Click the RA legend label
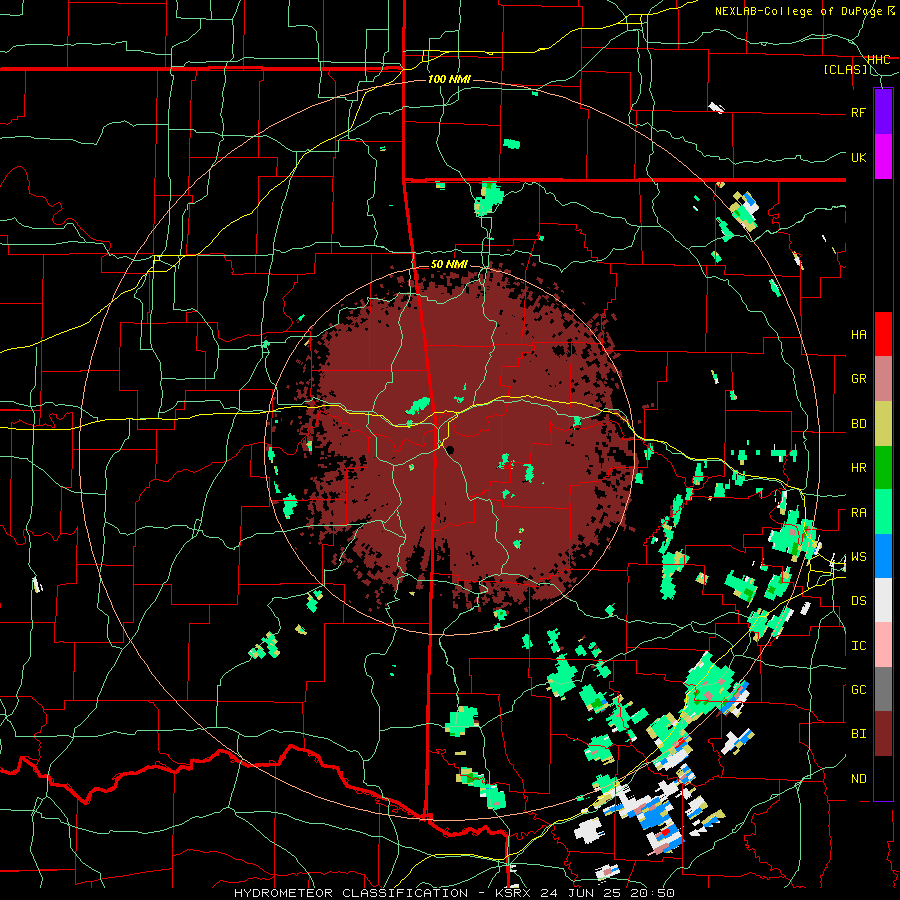Viewport: 900px width, 900px height. pos(858,513)
